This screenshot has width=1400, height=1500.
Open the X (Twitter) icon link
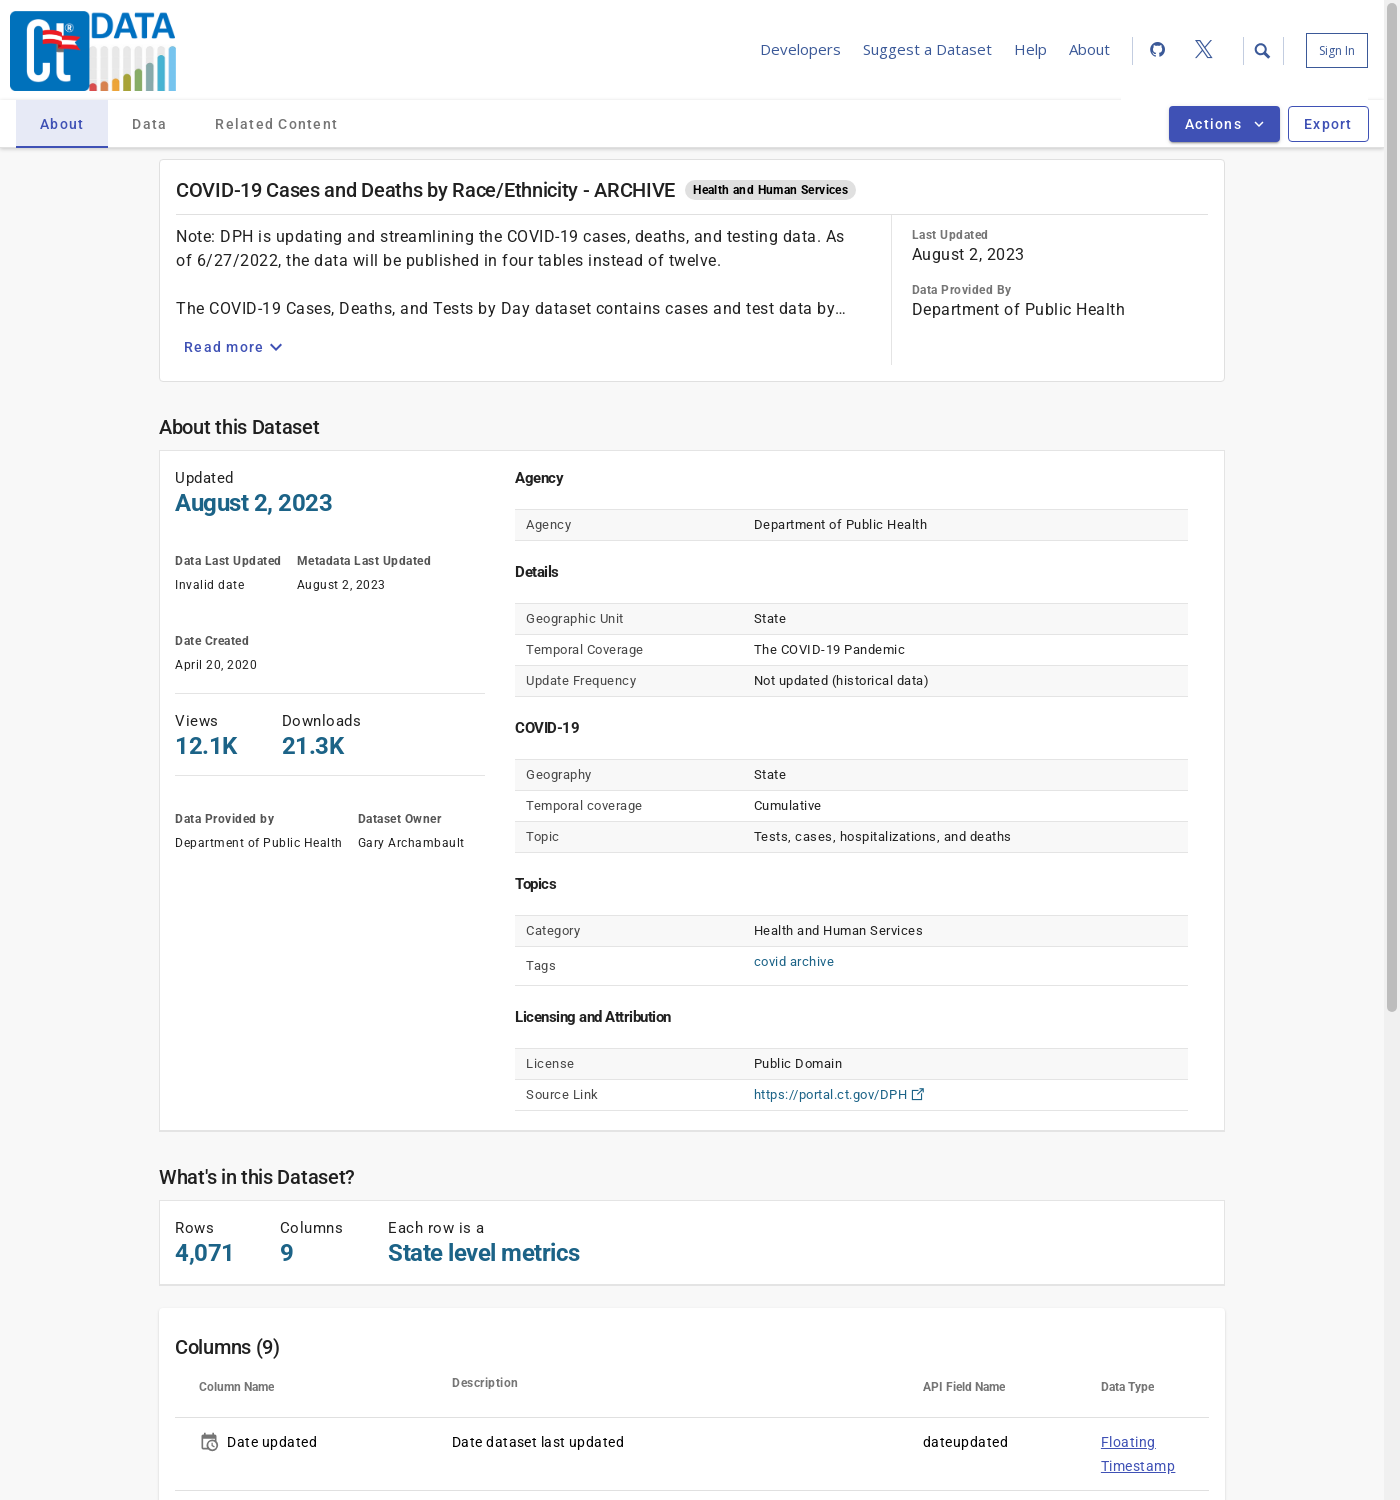(x=1203, y=50)
